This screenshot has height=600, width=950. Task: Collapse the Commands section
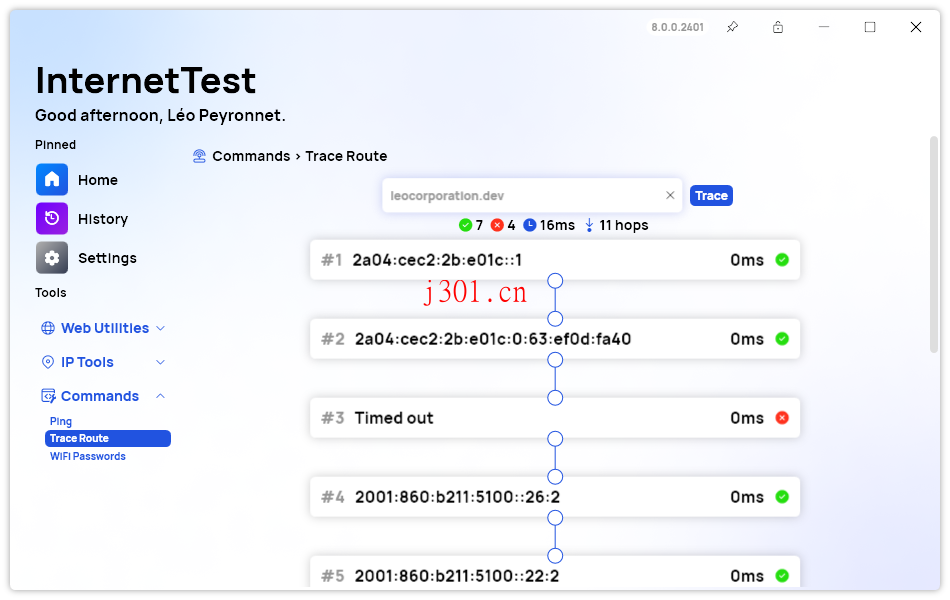(x=160, y=395)
